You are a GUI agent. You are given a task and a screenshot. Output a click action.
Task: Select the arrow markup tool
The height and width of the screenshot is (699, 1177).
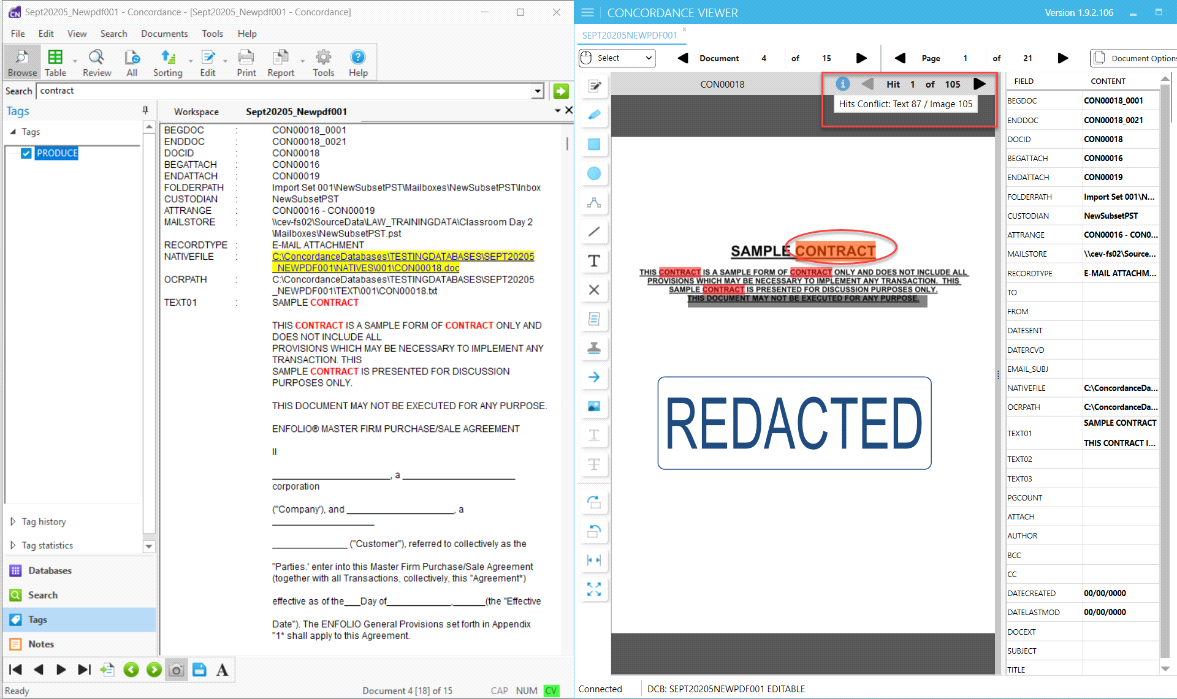[x=594, y=377]
